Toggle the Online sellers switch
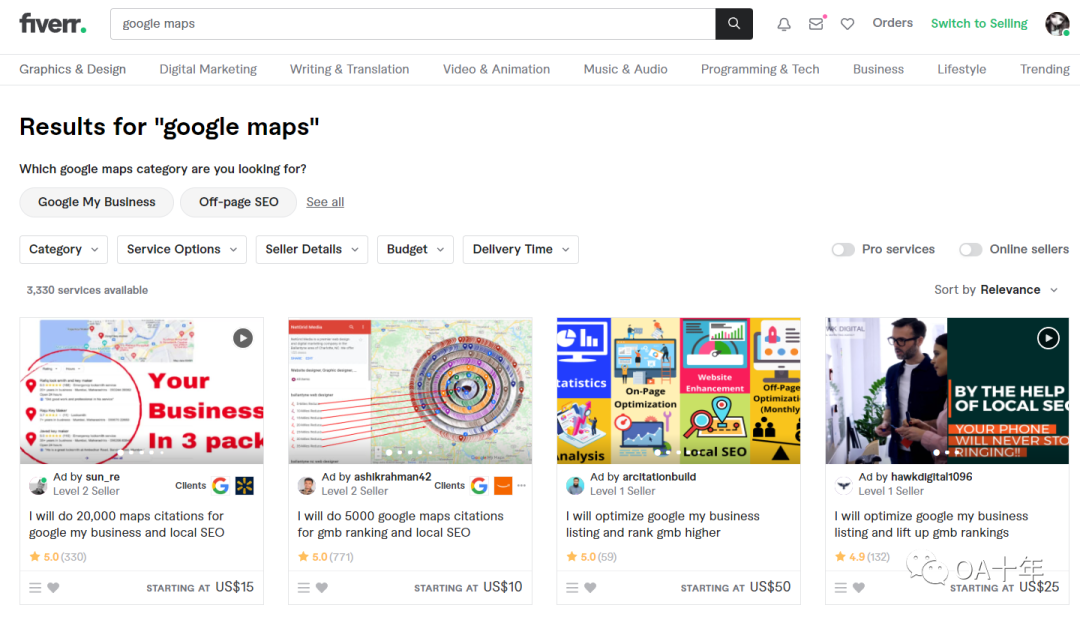Screen dimensions: 1080x617 click(970, 250)
